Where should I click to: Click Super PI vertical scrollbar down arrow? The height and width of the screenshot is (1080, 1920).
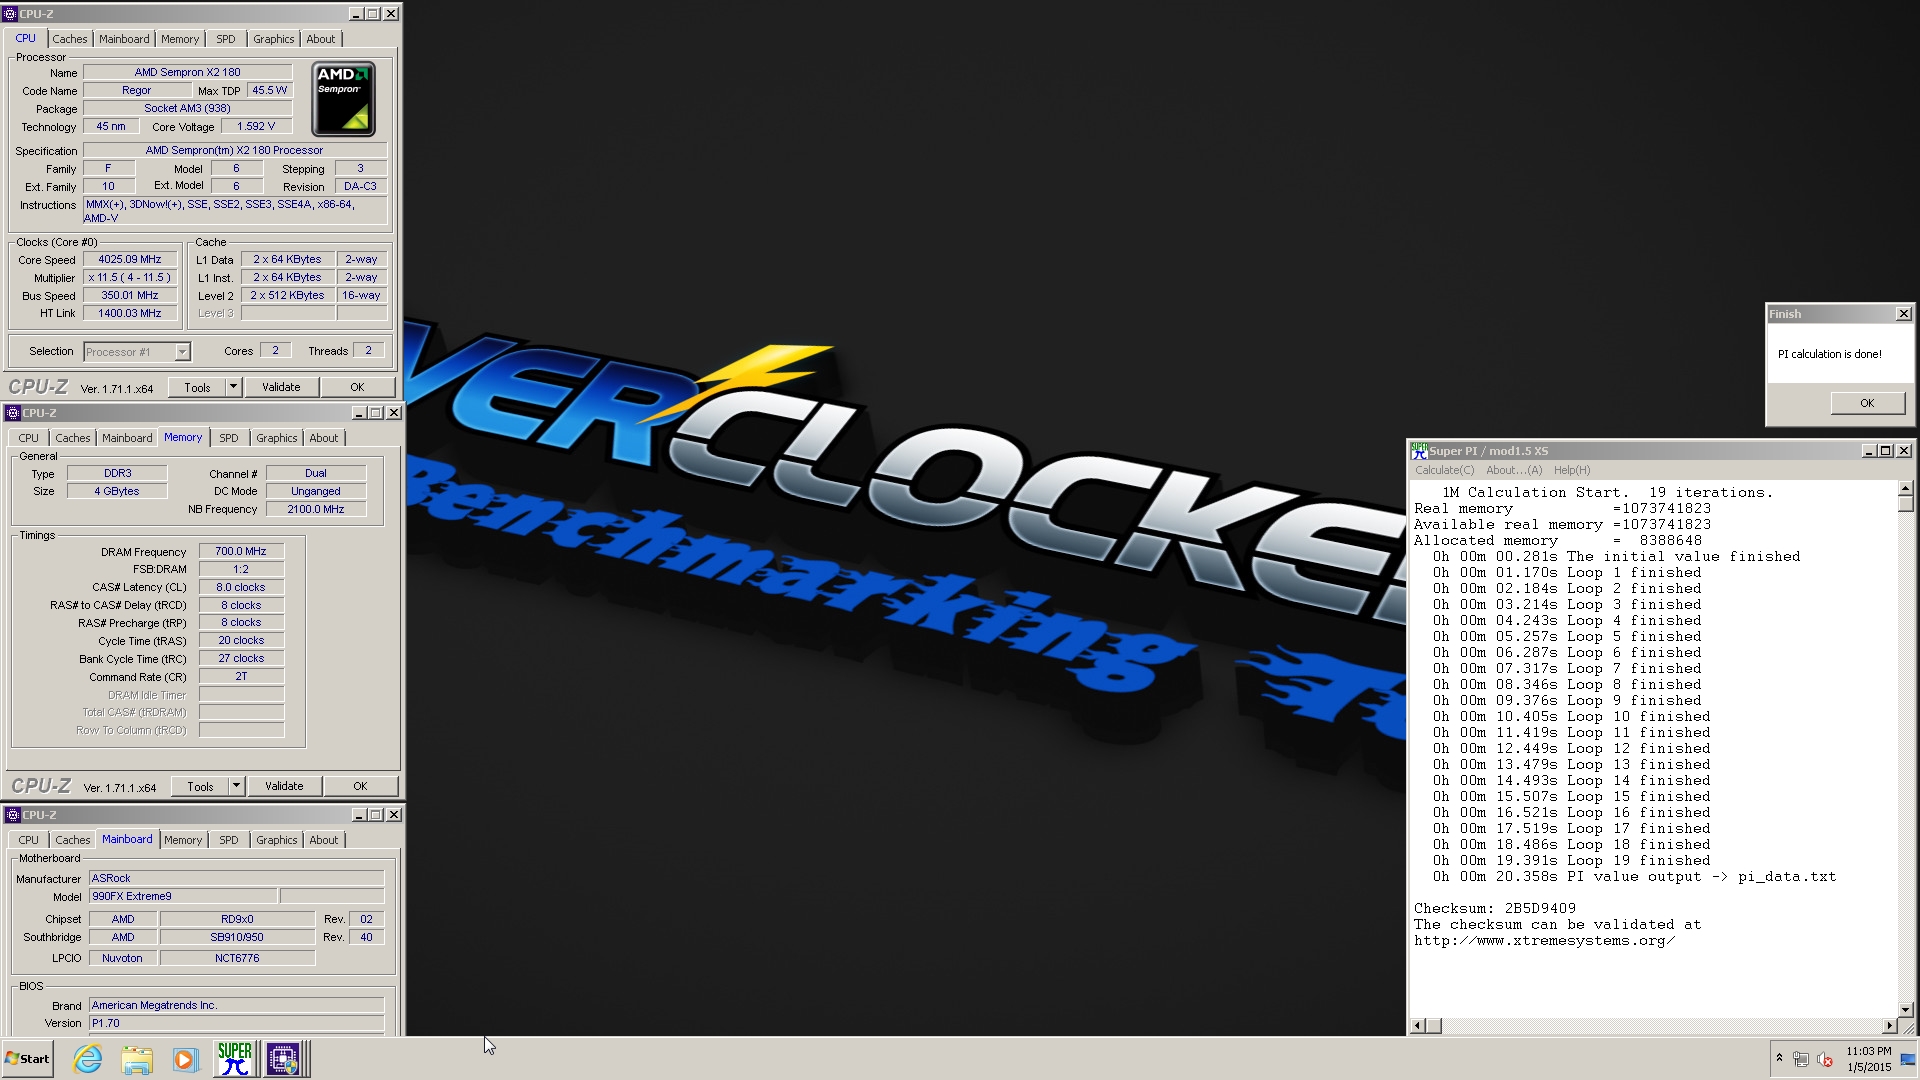[1906, 1009]
